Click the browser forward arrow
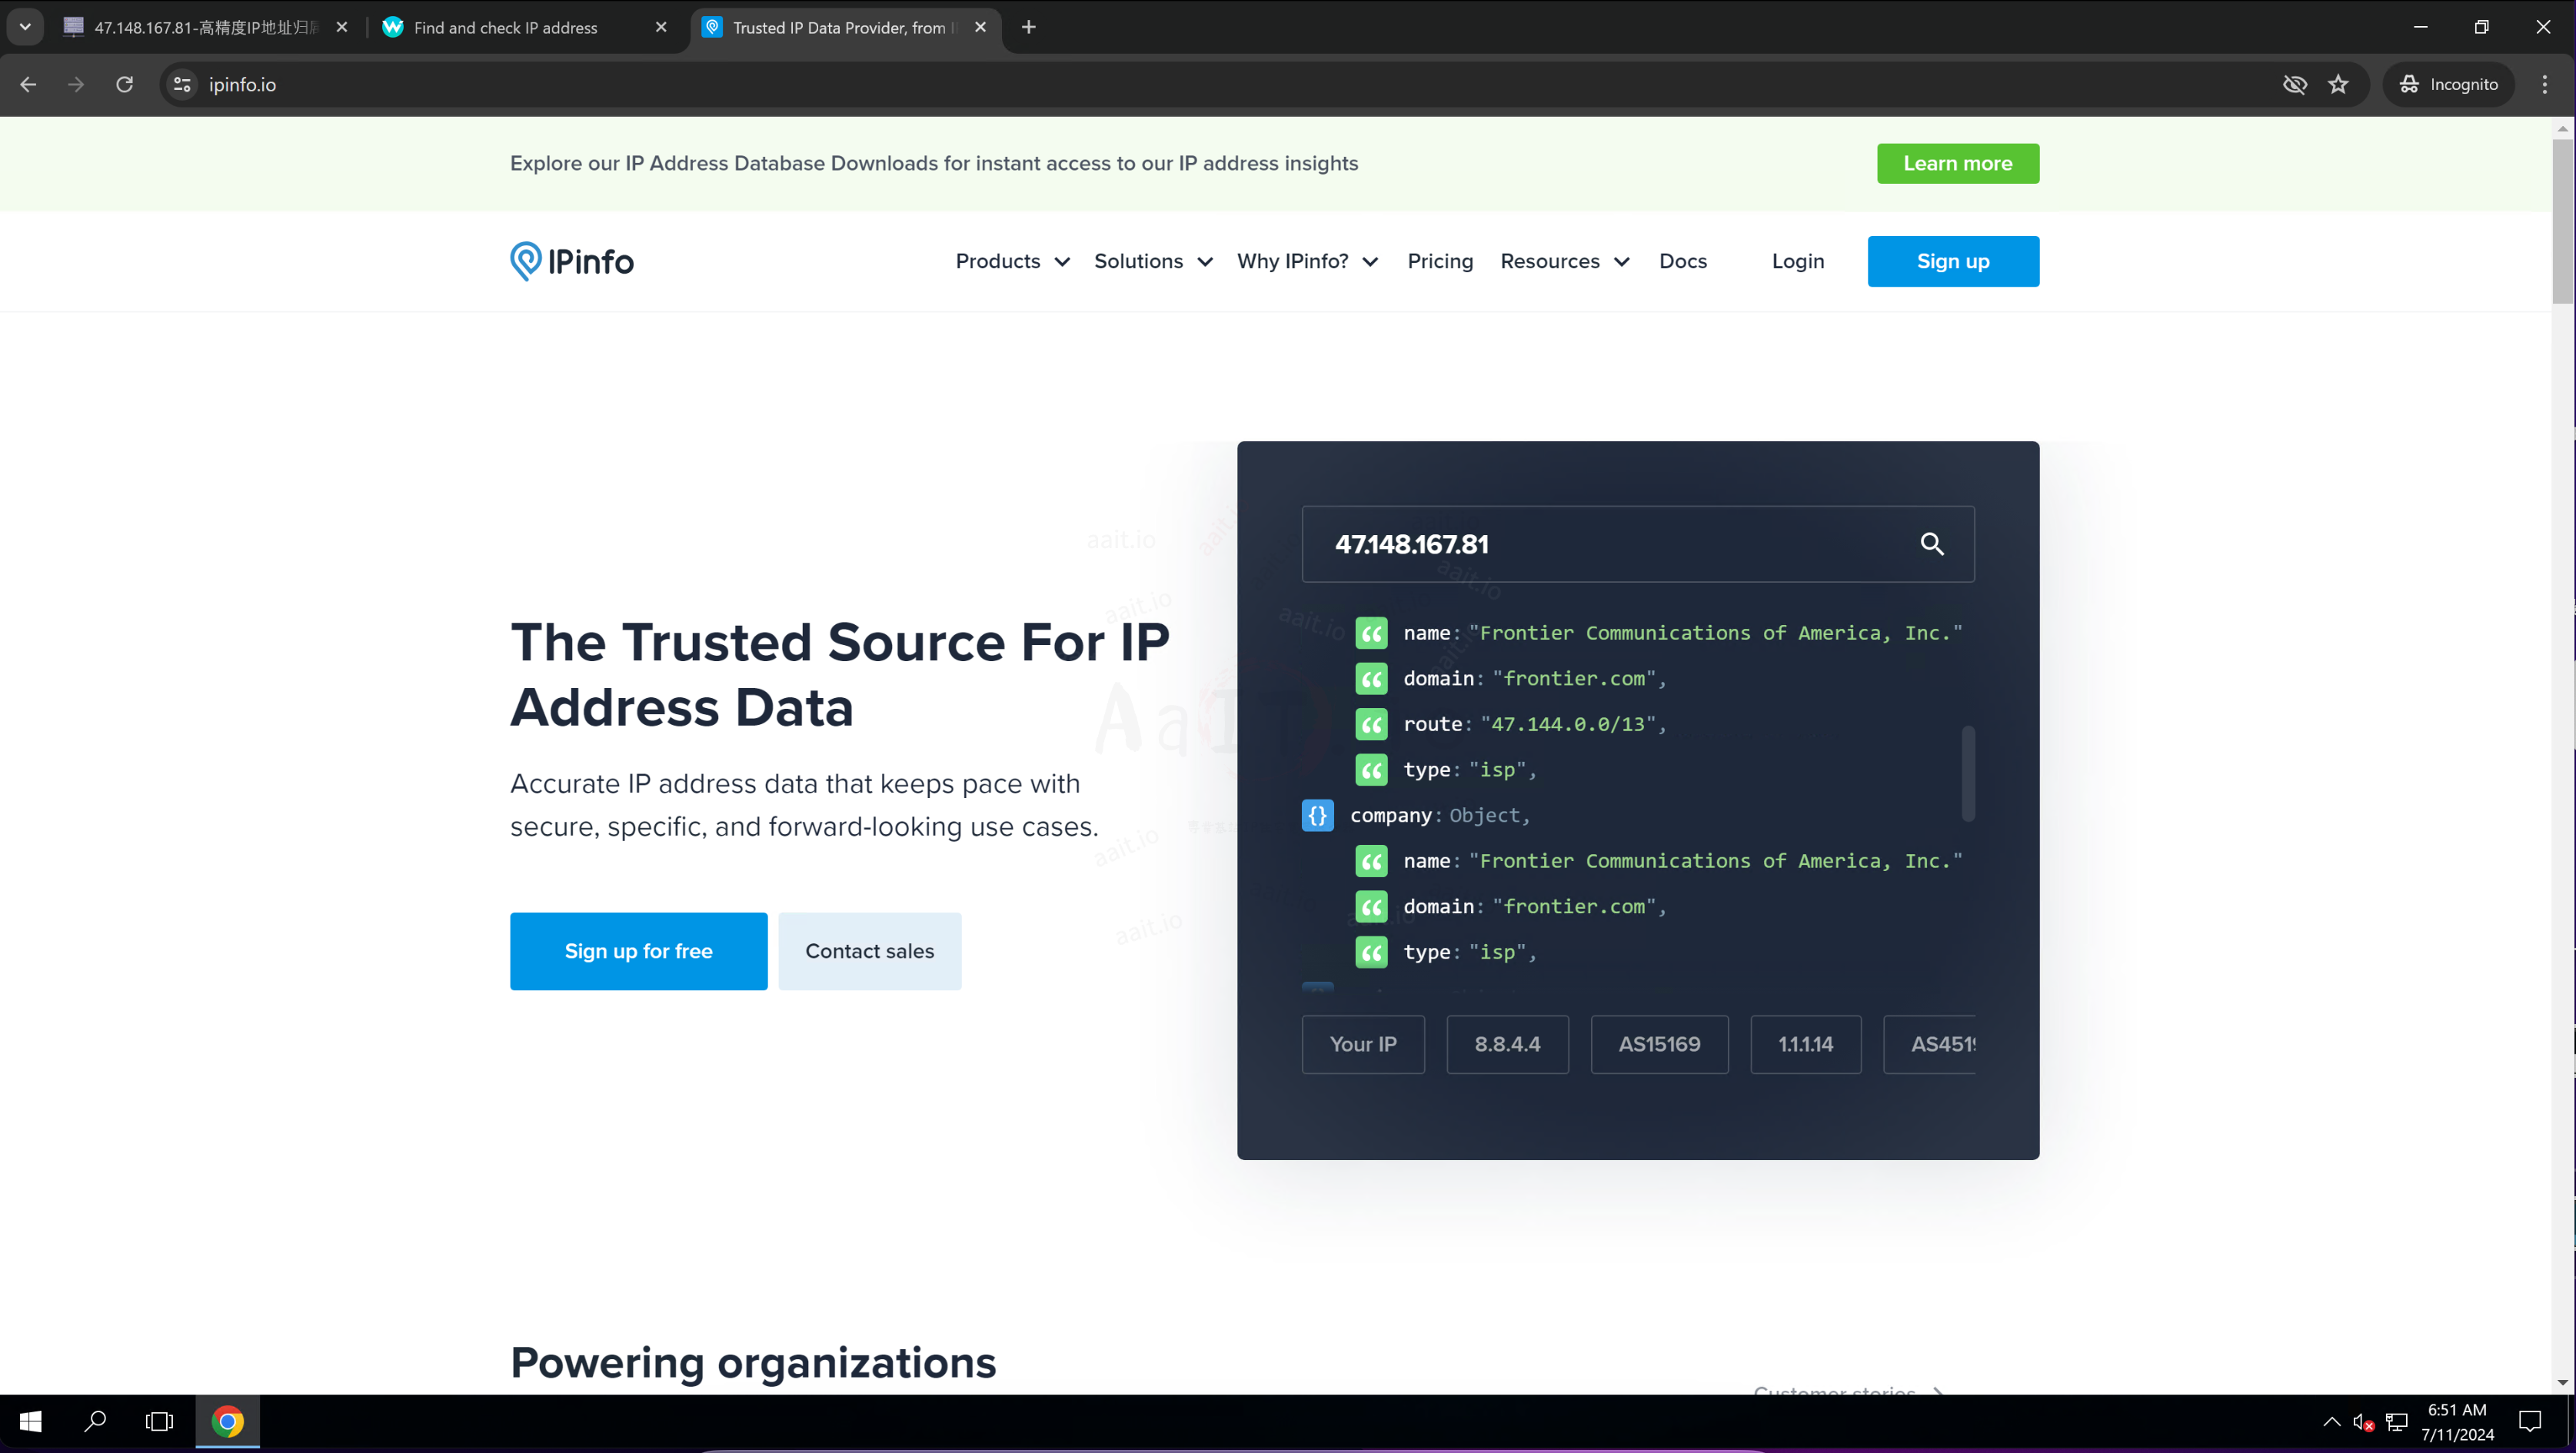This screenshot has width=2576, height=1453. click(76, 84)
